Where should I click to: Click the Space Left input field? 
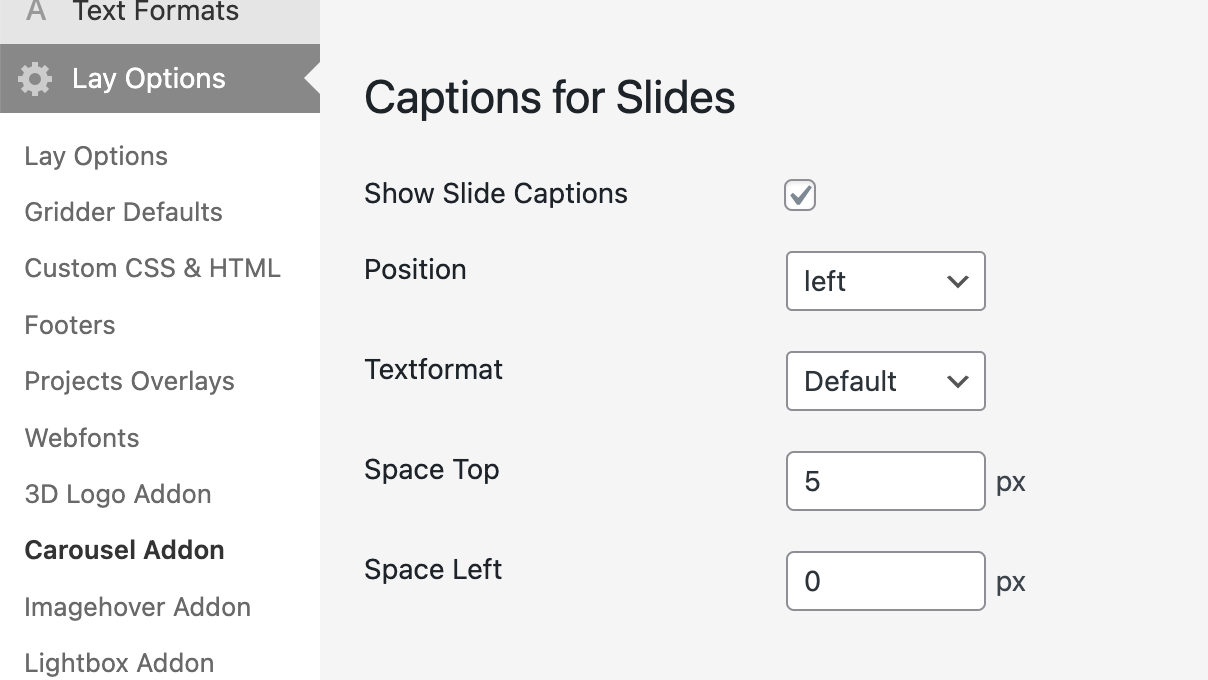pyautogui.click(x=885, y=581)
